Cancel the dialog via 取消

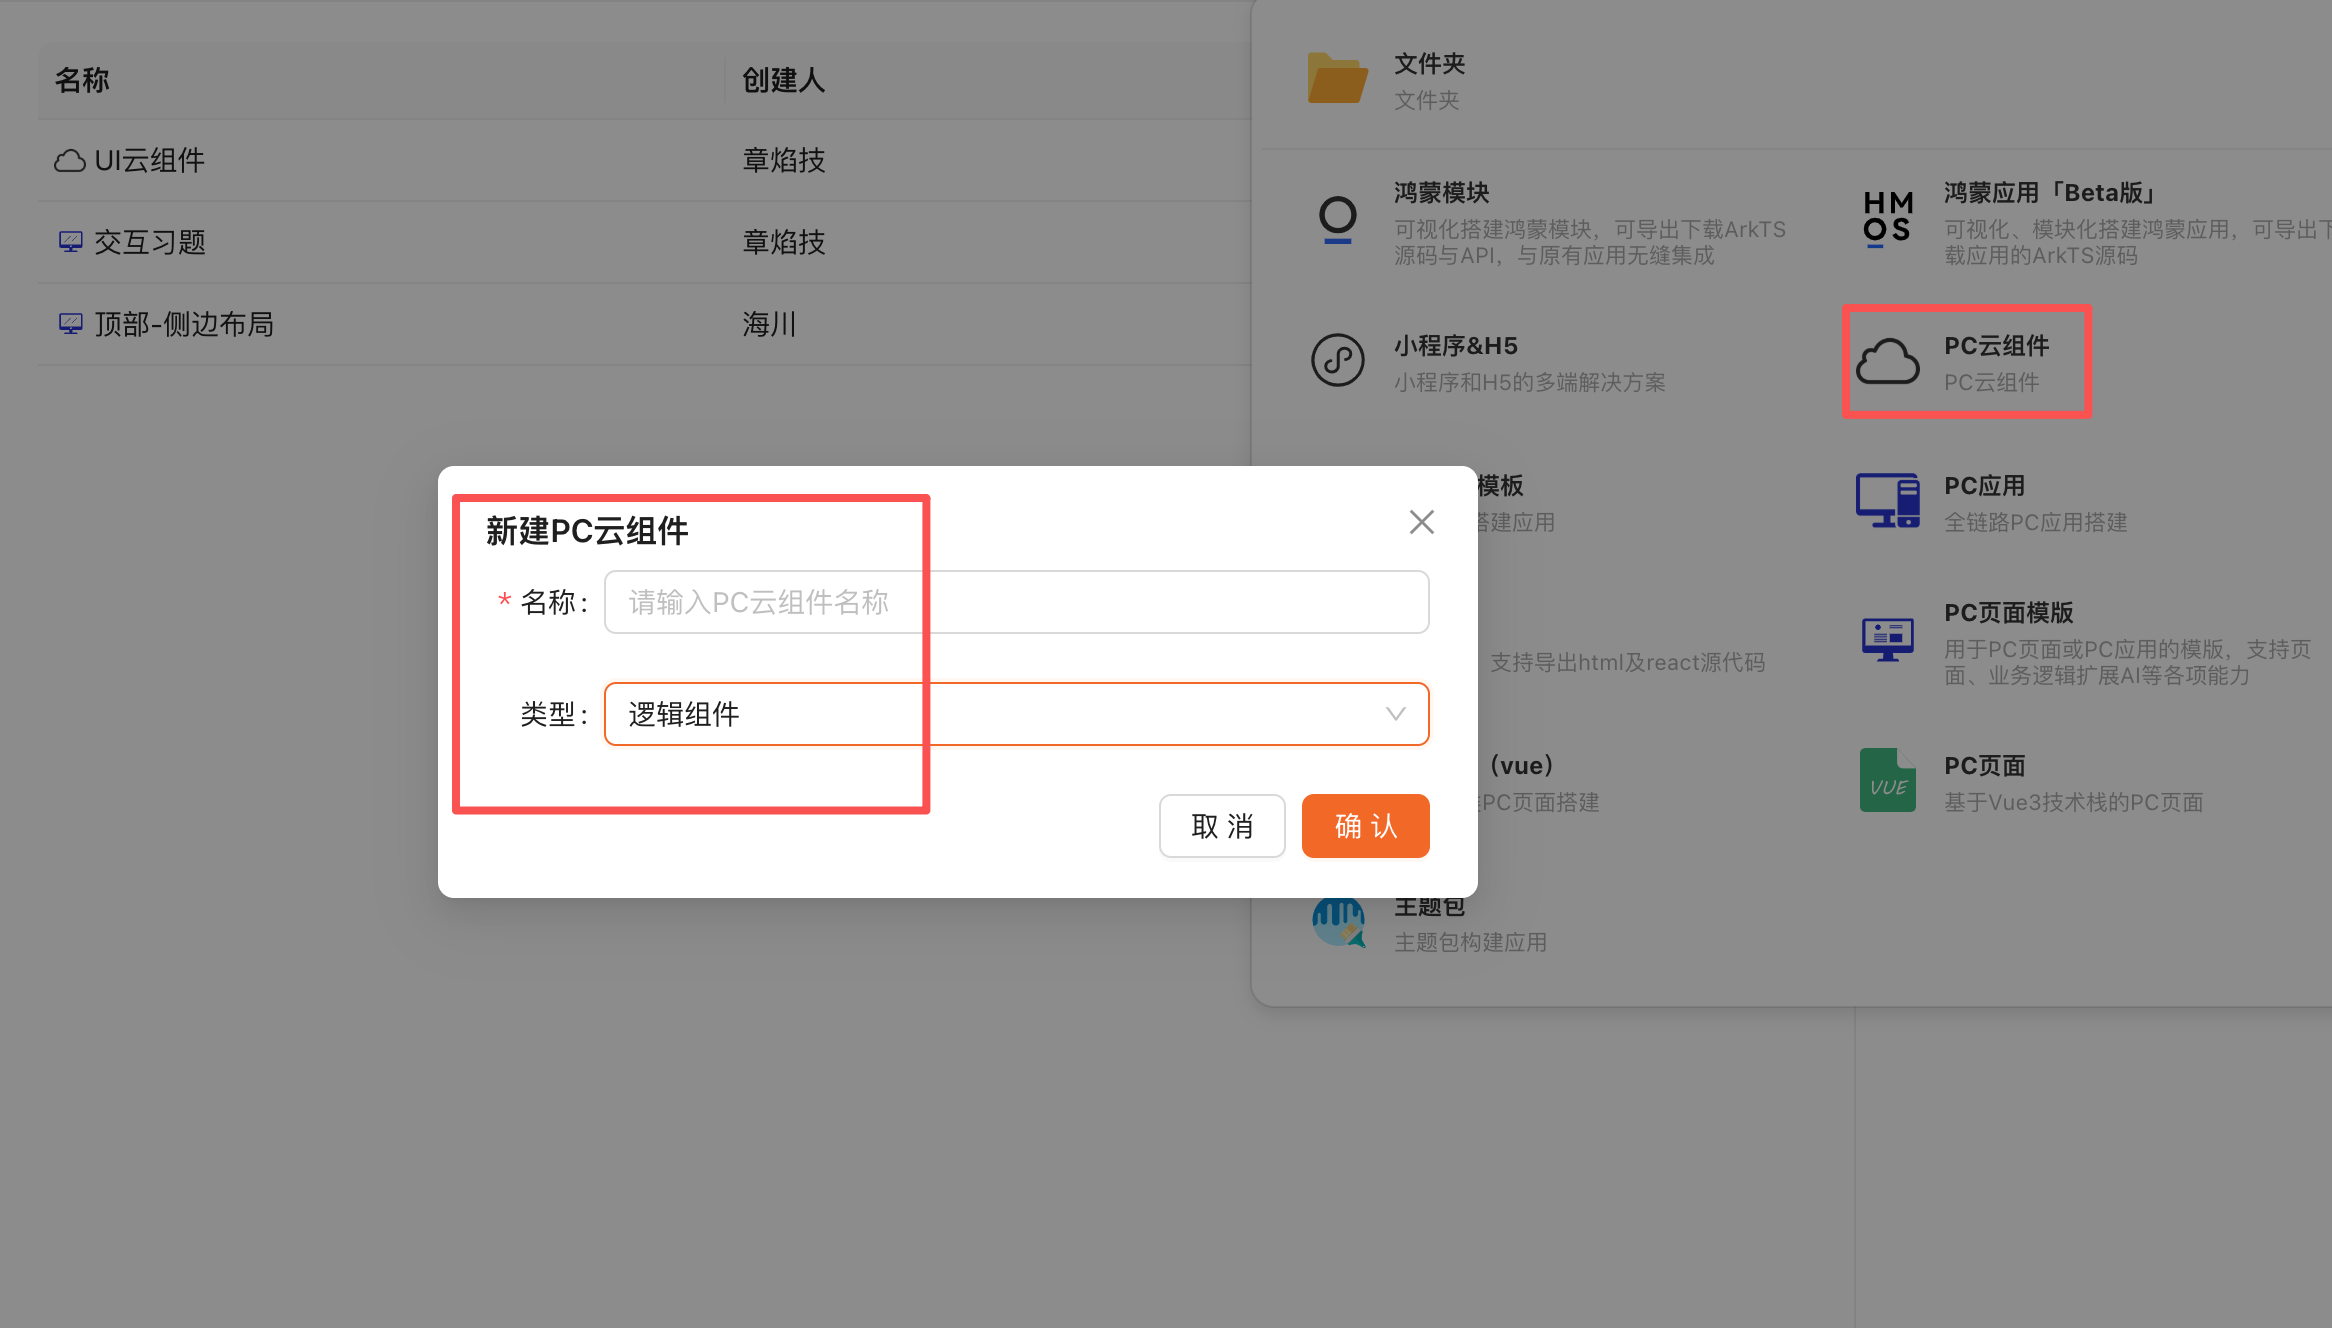(1221, 826)
